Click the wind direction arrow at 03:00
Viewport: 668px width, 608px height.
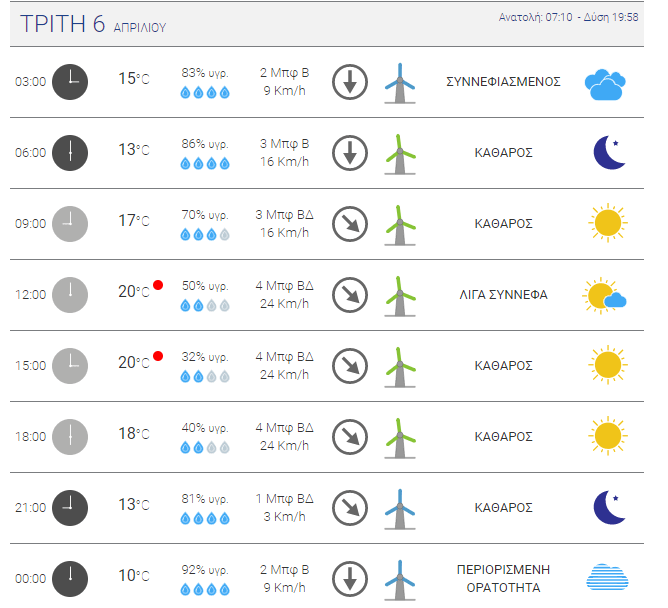pos(350,82)
